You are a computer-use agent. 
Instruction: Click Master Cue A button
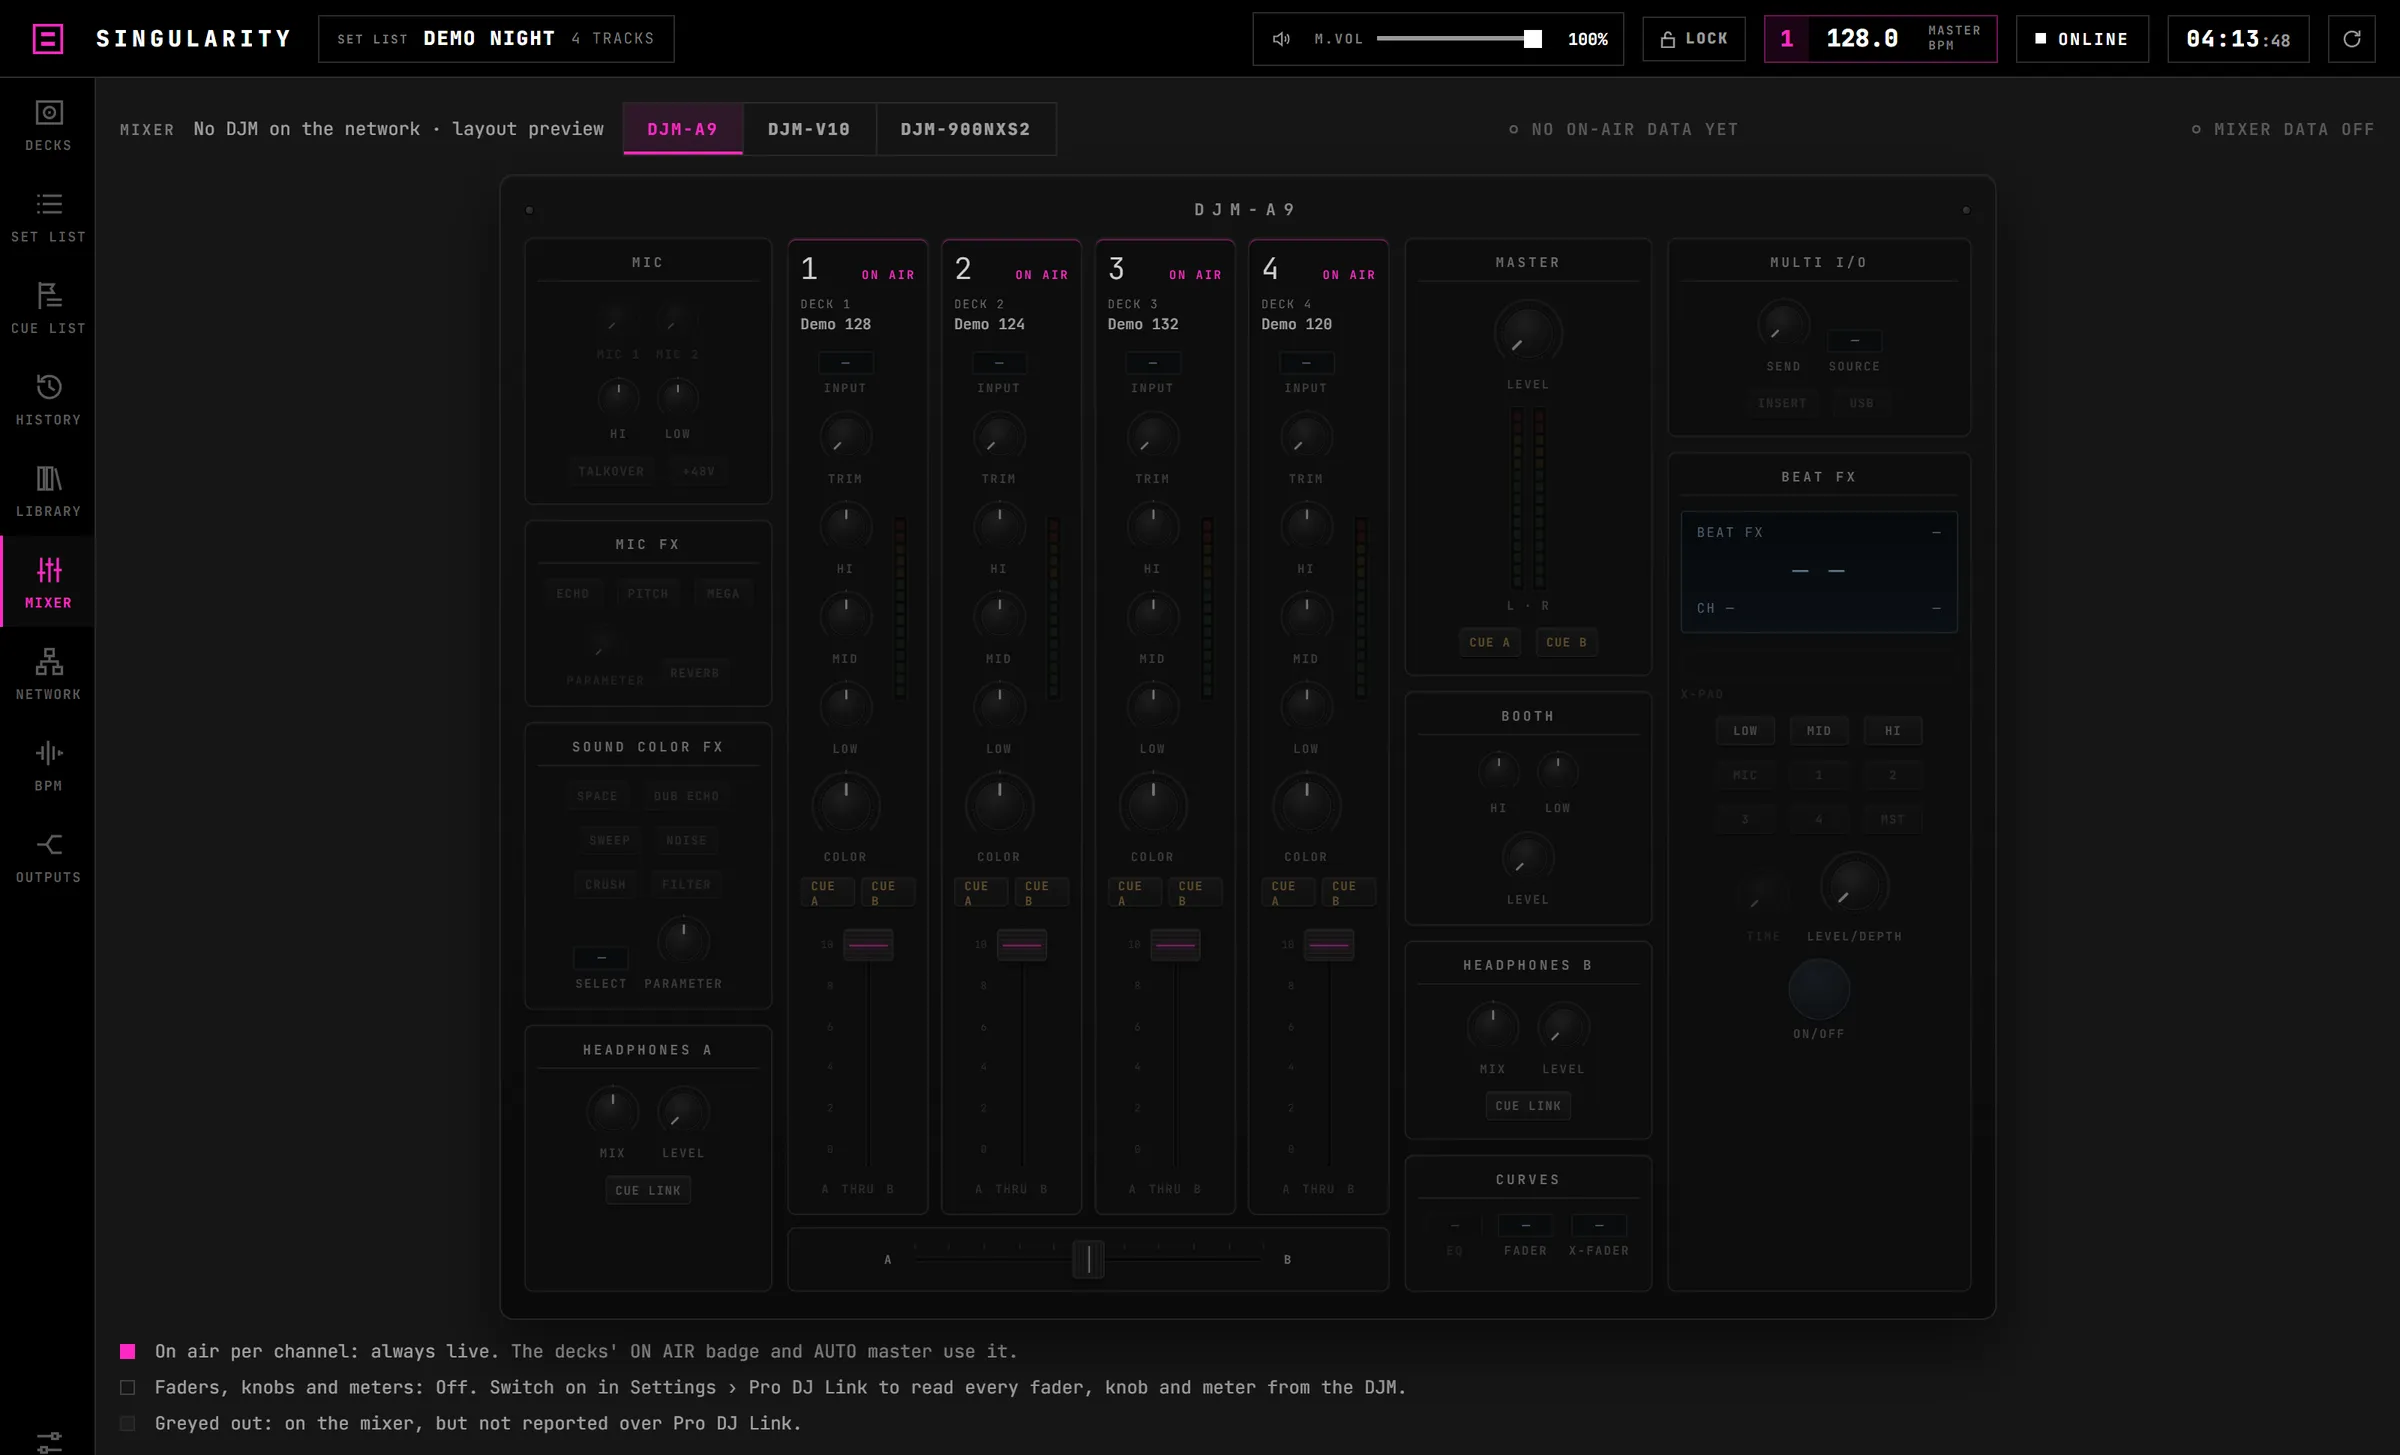1489,643
